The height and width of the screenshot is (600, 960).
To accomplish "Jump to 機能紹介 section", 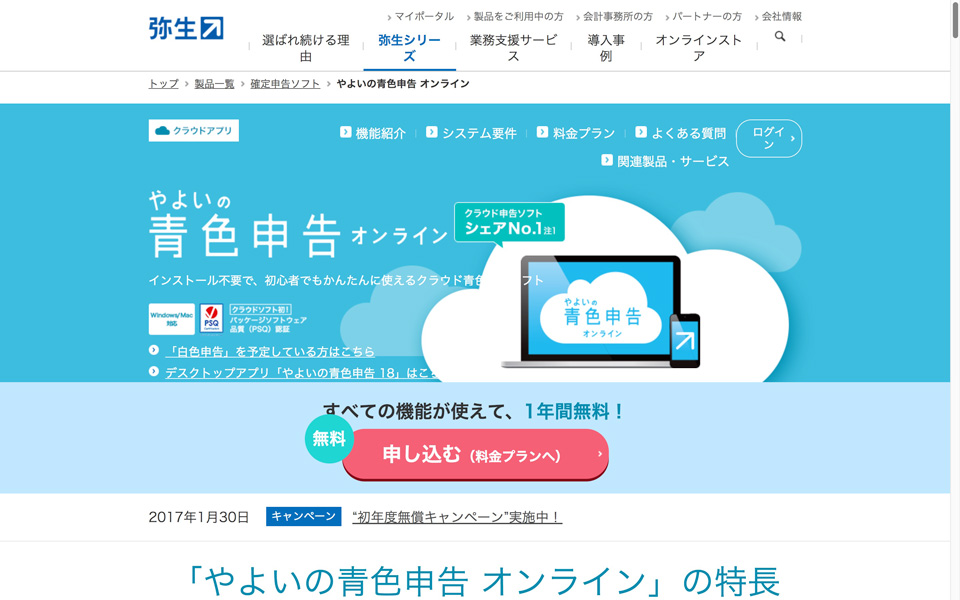I will [x=380, y=133].
